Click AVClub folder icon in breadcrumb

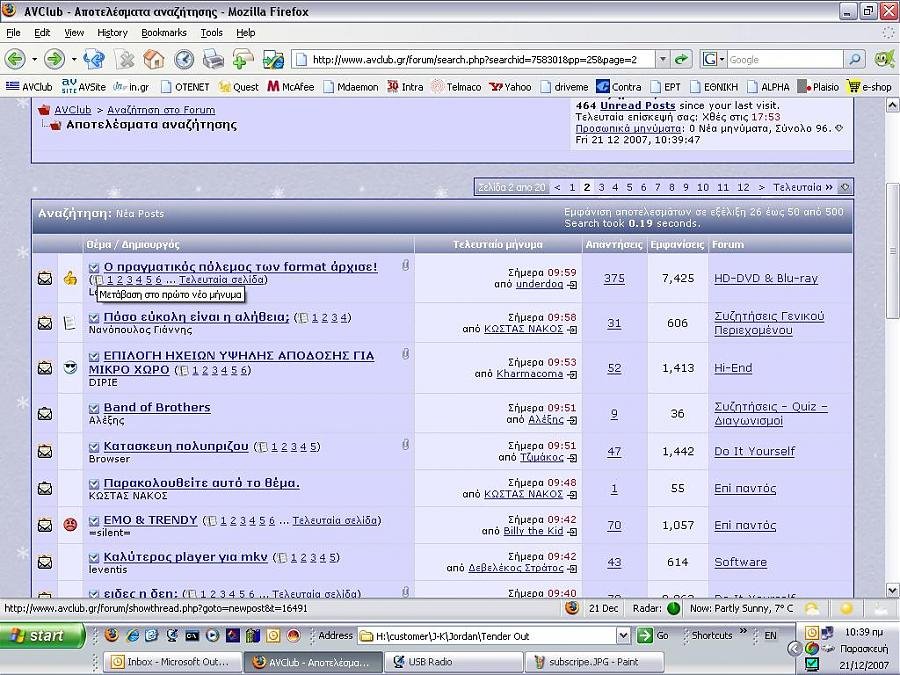coord(44,109)
